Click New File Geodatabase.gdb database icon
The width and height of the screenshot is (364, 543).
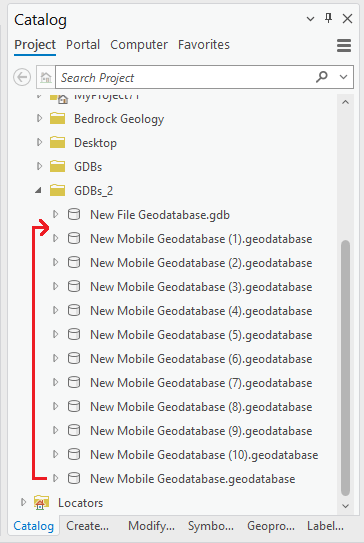[x=74, y=214]
